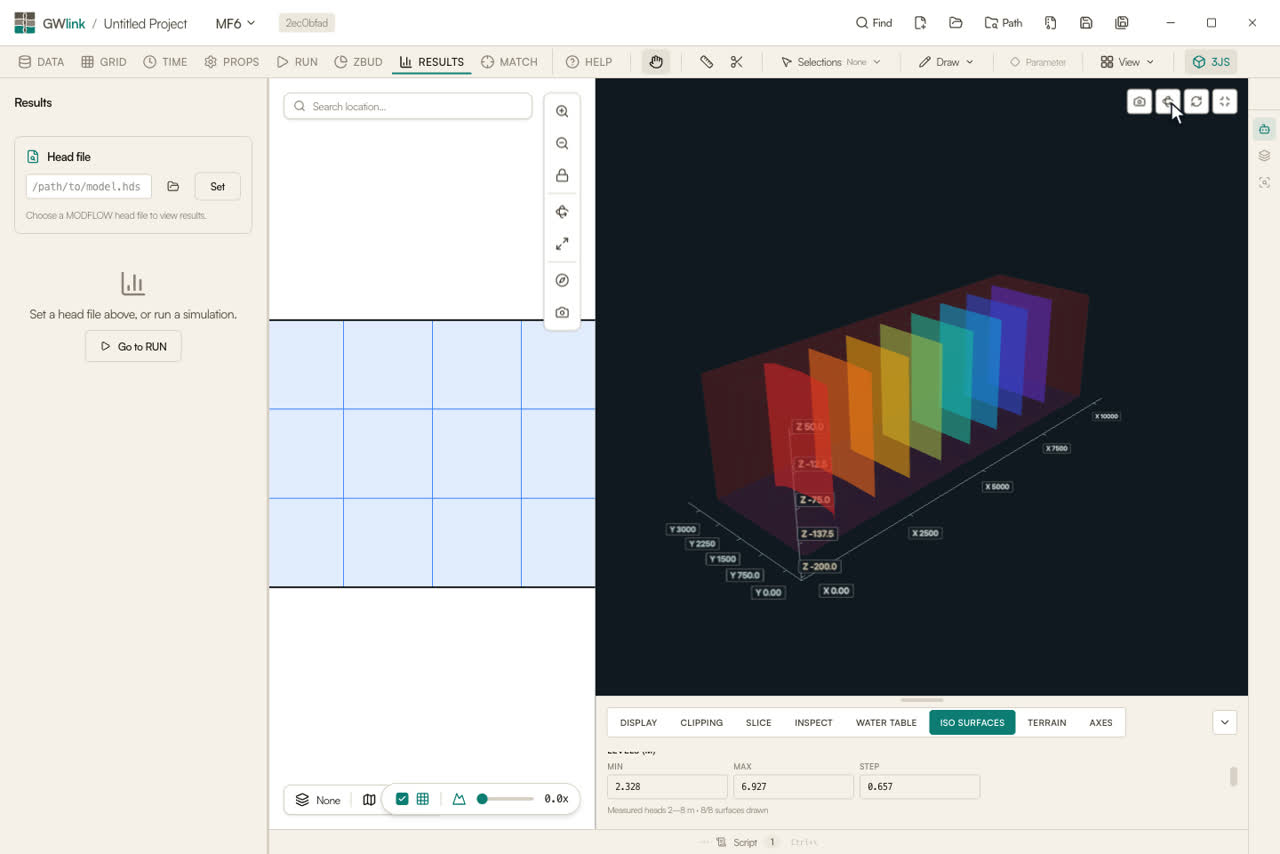
Task: Click the 2ec0bfad hash badge
Action: [307, 23]
